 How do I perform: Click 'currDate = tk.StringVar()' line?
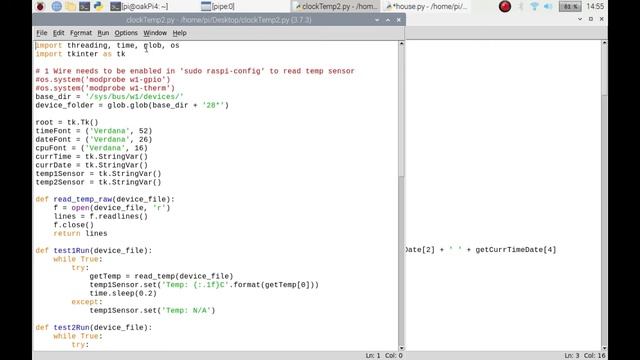91,165
